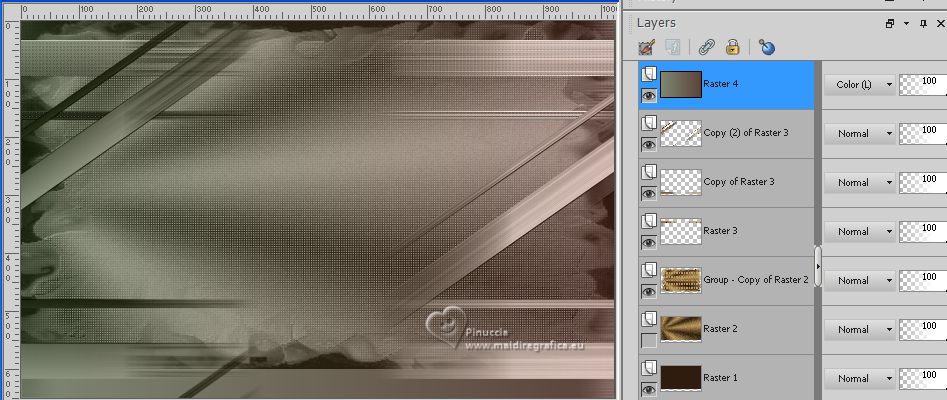
Task: Select Raster 4 gradient thumbnail
Action: click(x=681, y=85)
